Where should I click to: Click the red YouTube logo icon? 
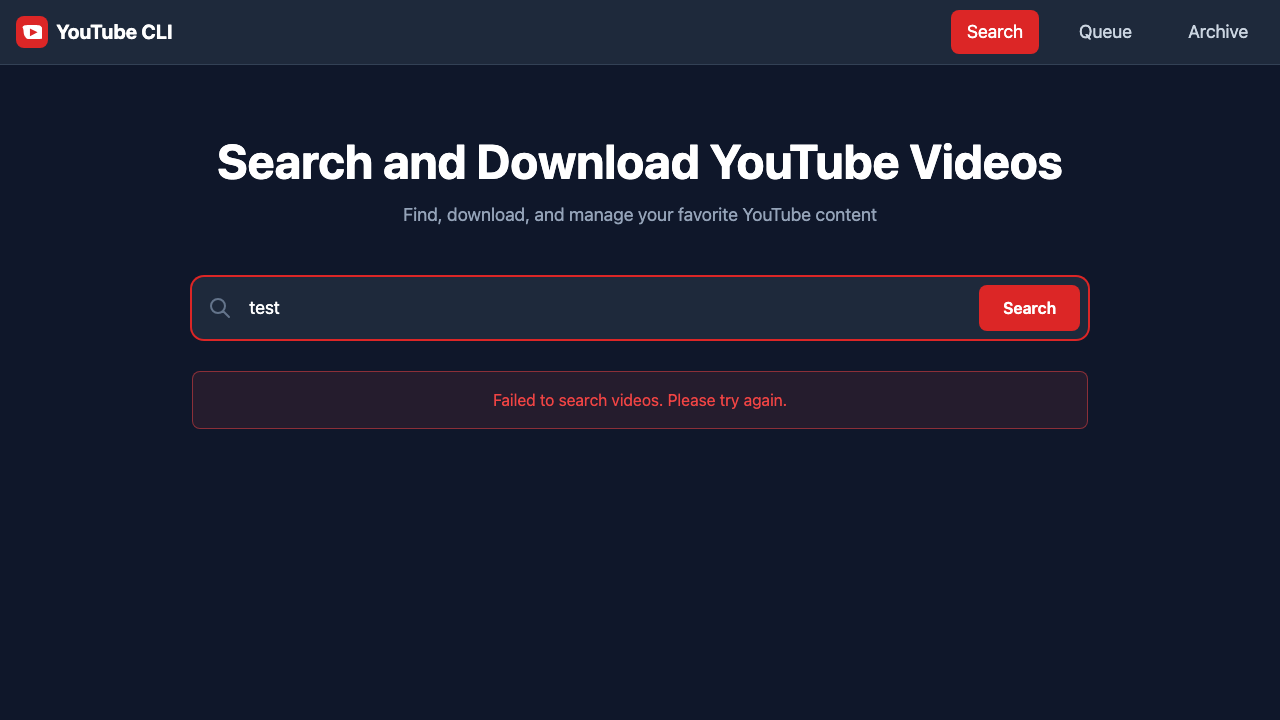click(x=32, y=32)
